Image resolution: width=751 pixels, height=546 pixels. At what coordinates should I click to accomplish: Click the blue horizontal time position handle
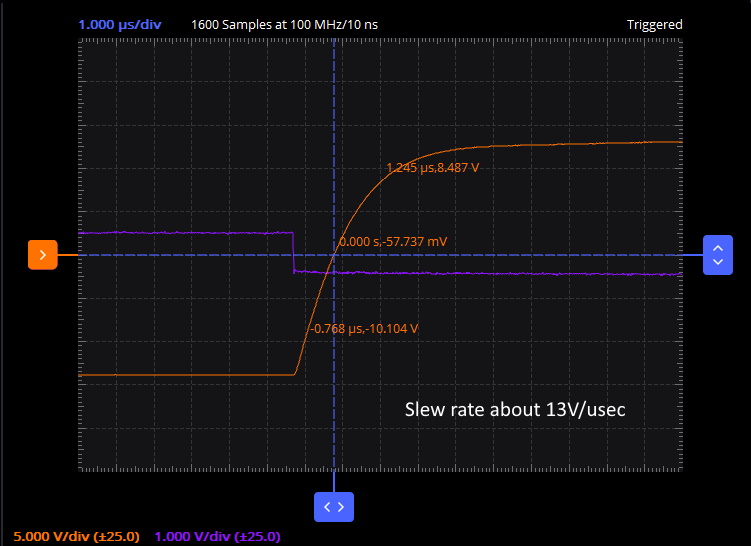click(334, 507)
